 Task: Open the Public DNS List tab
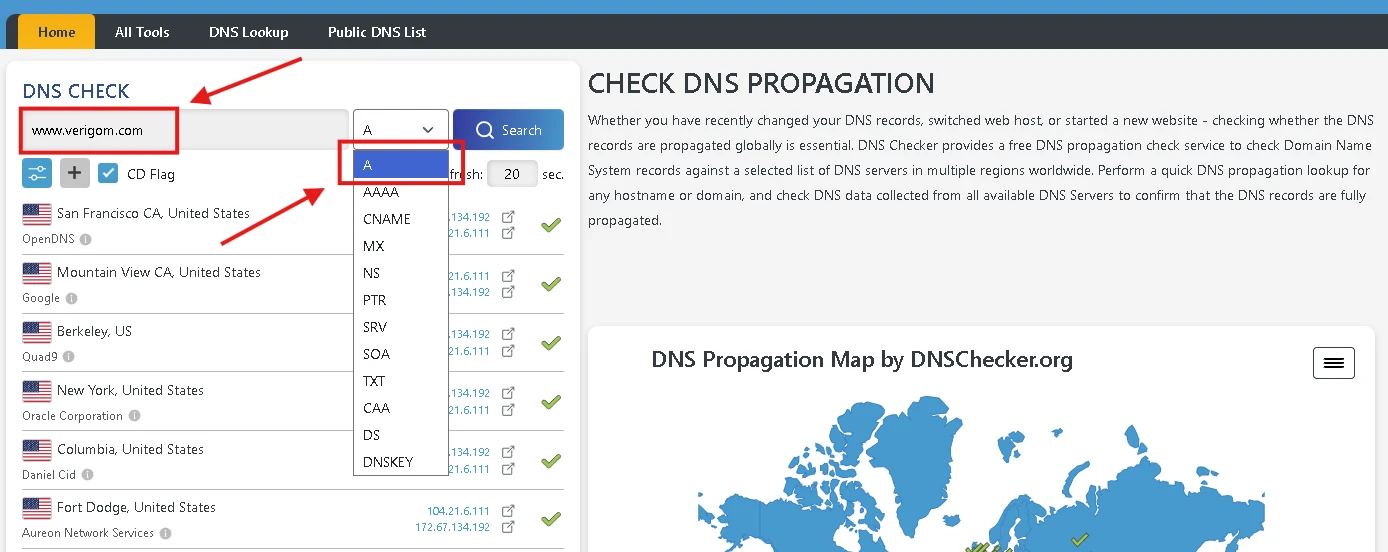pyautogui.click(x=377, y=32)
